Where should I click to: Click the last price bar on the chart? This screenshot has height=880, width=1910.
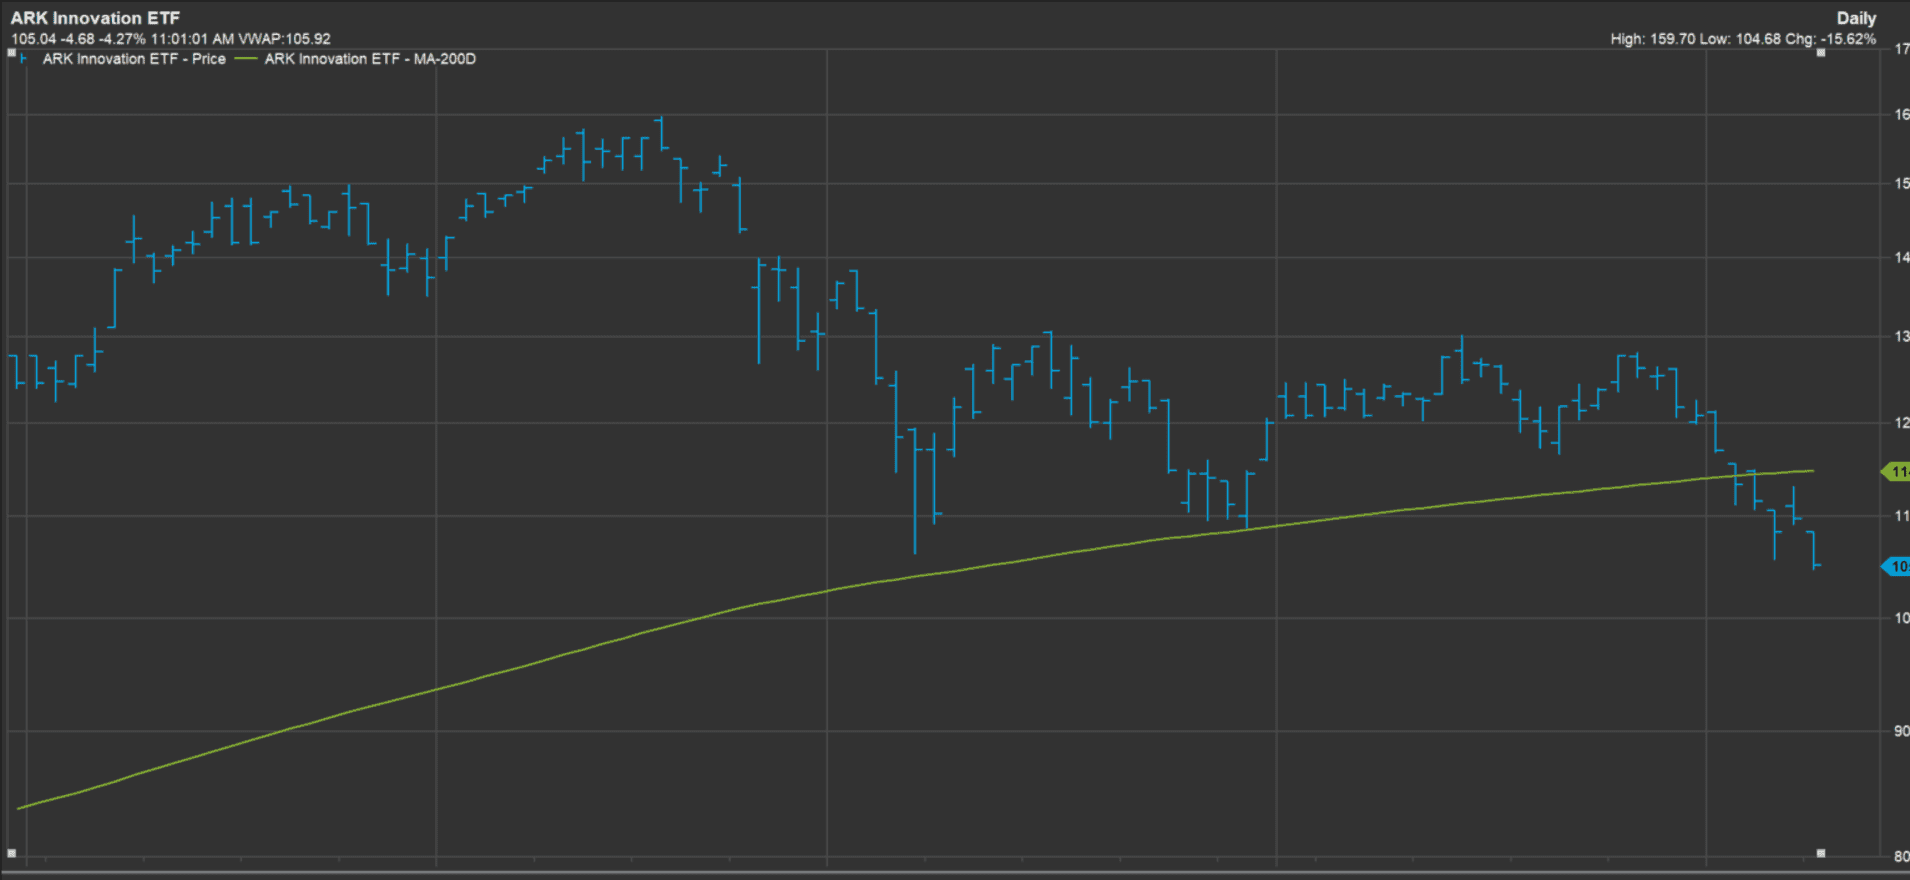(1814, 550)
